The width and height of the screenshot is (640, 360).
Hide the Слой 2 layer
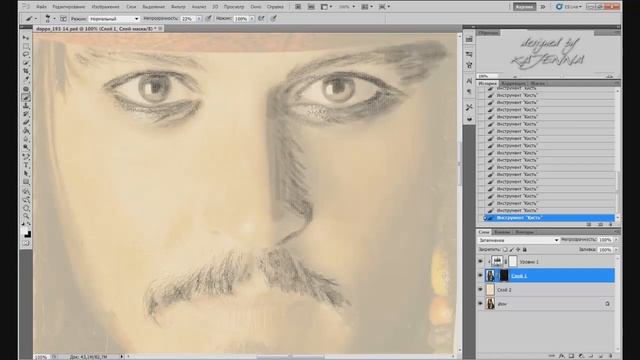pyautogui.click(x=480, y=290)
